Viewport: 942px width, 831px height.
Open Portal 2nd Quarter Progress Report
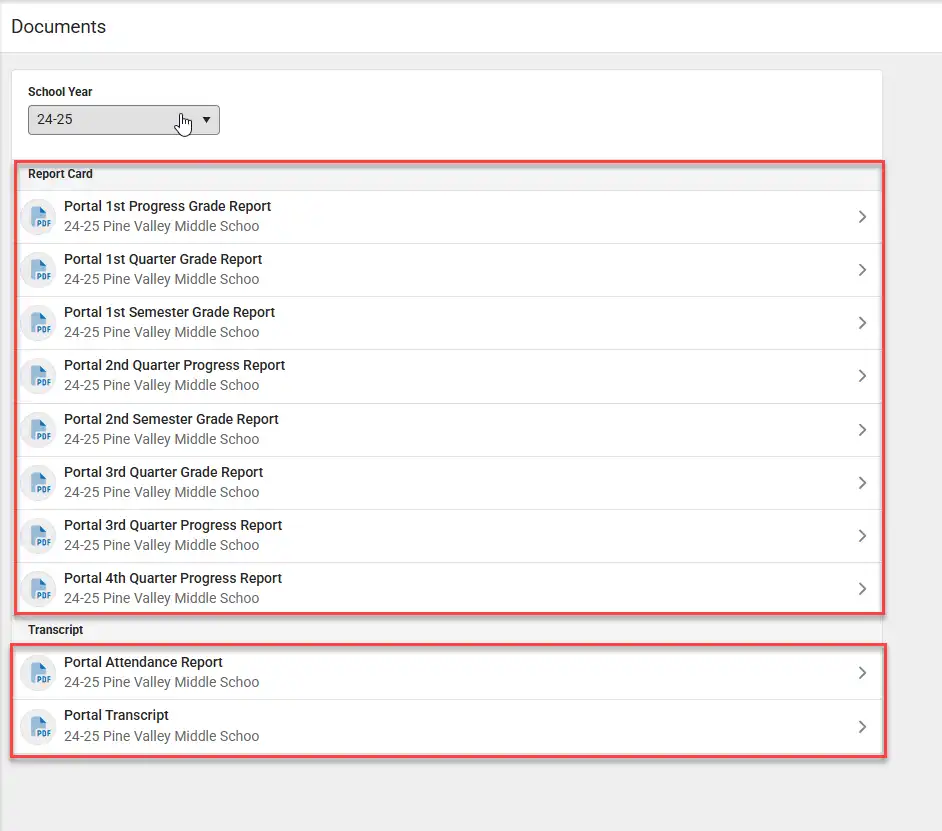pyautogui.click(x=449, y=376)
